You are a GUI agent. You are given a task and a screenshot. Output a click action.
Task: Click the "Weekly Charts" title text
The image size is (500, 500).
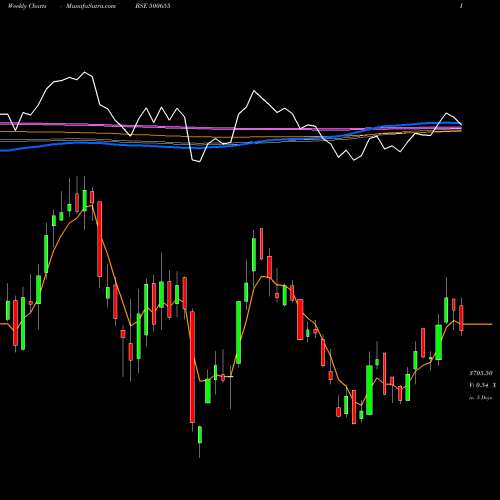click(x=27, y=6)
